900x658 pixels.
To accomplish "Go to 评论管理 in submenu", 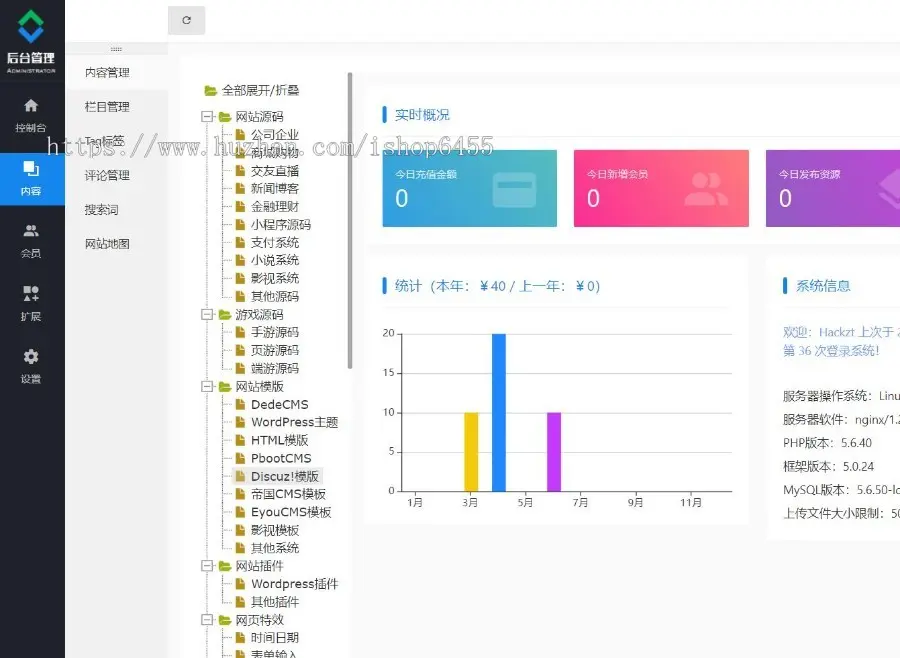I will pos(107,176).
